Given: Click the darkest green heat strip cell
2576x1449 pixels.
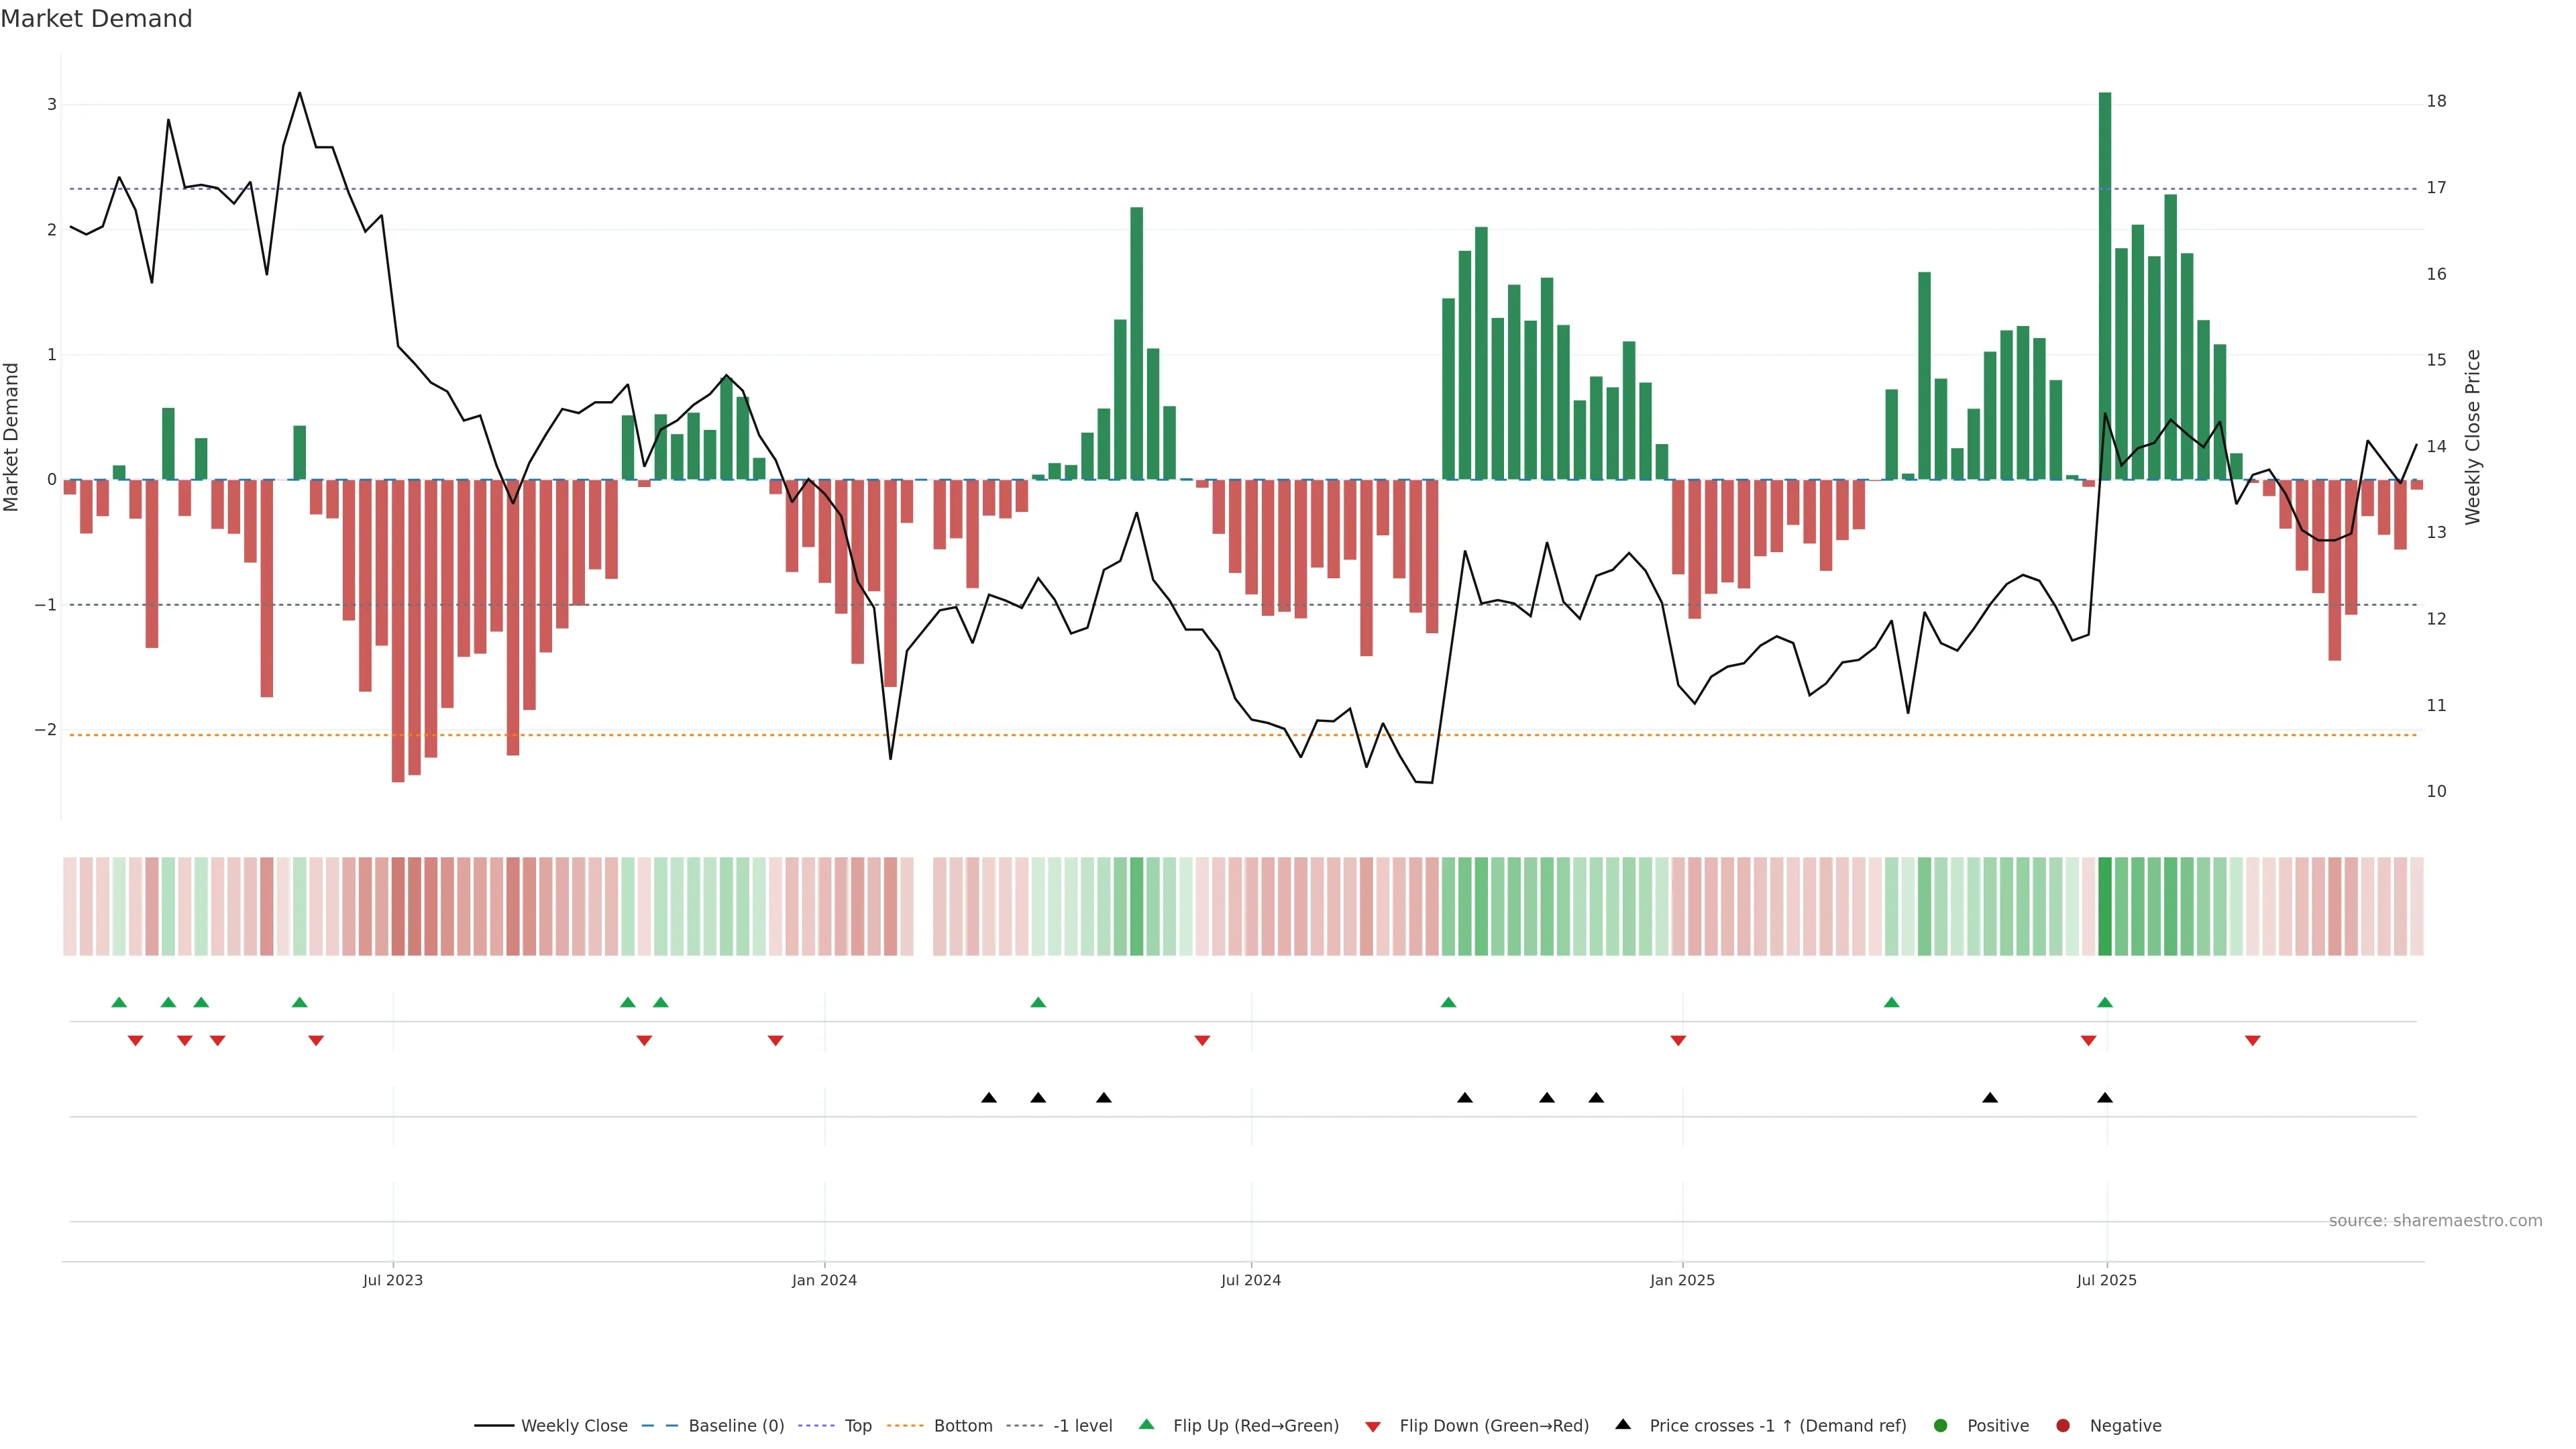Looking at the screenshot, I should [x=2105, y=906].
